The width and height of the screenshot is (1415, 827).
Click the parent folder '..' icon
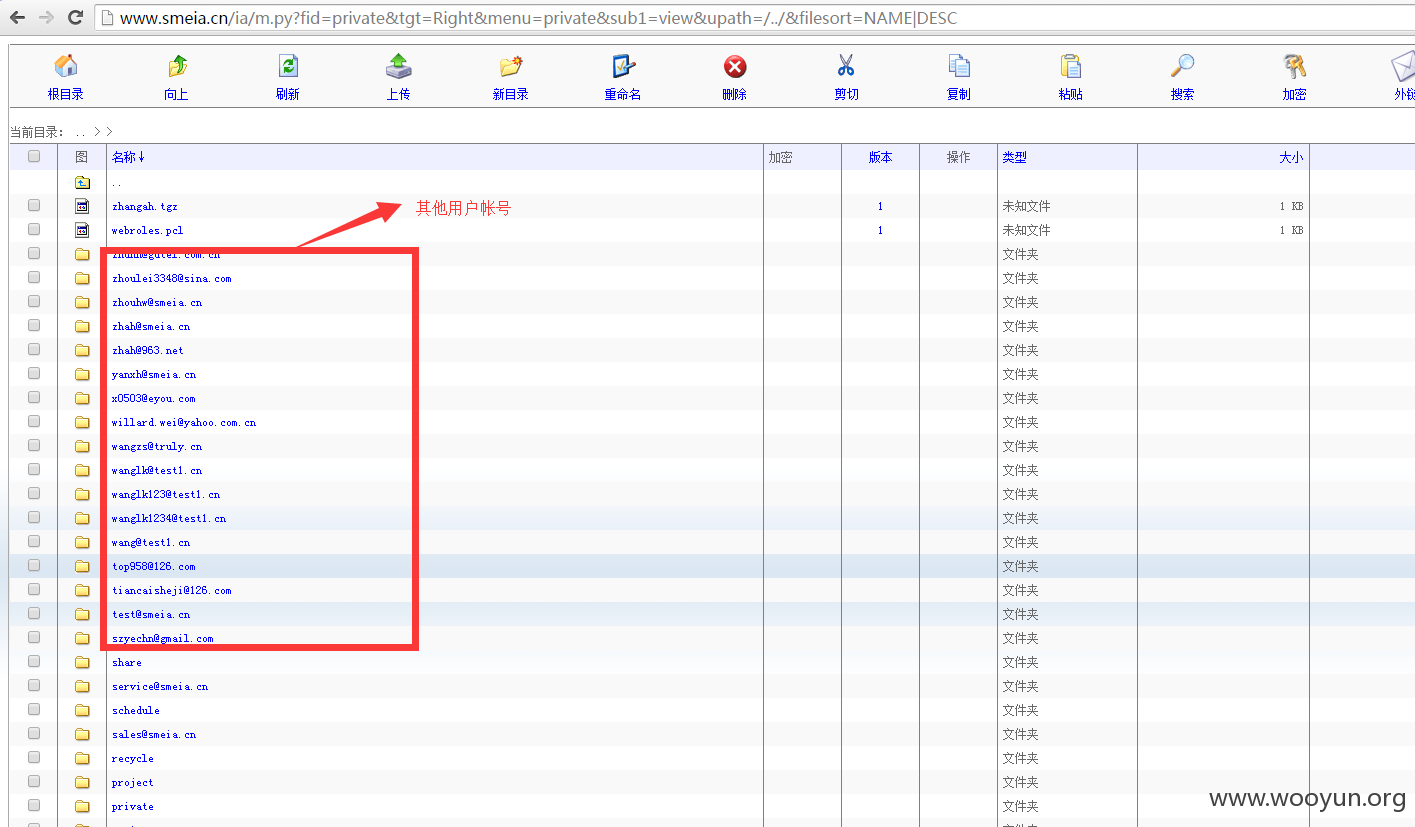[82, 182]
